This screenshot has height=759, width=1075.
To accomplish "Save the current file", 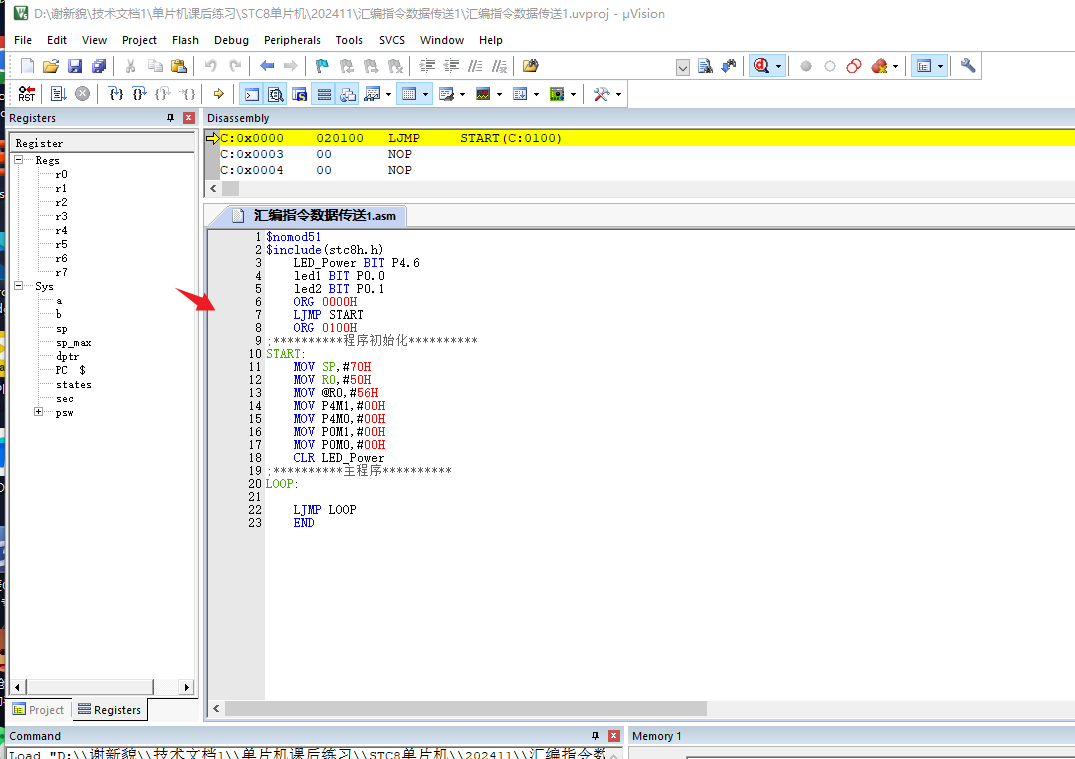I will coord(75,66).
